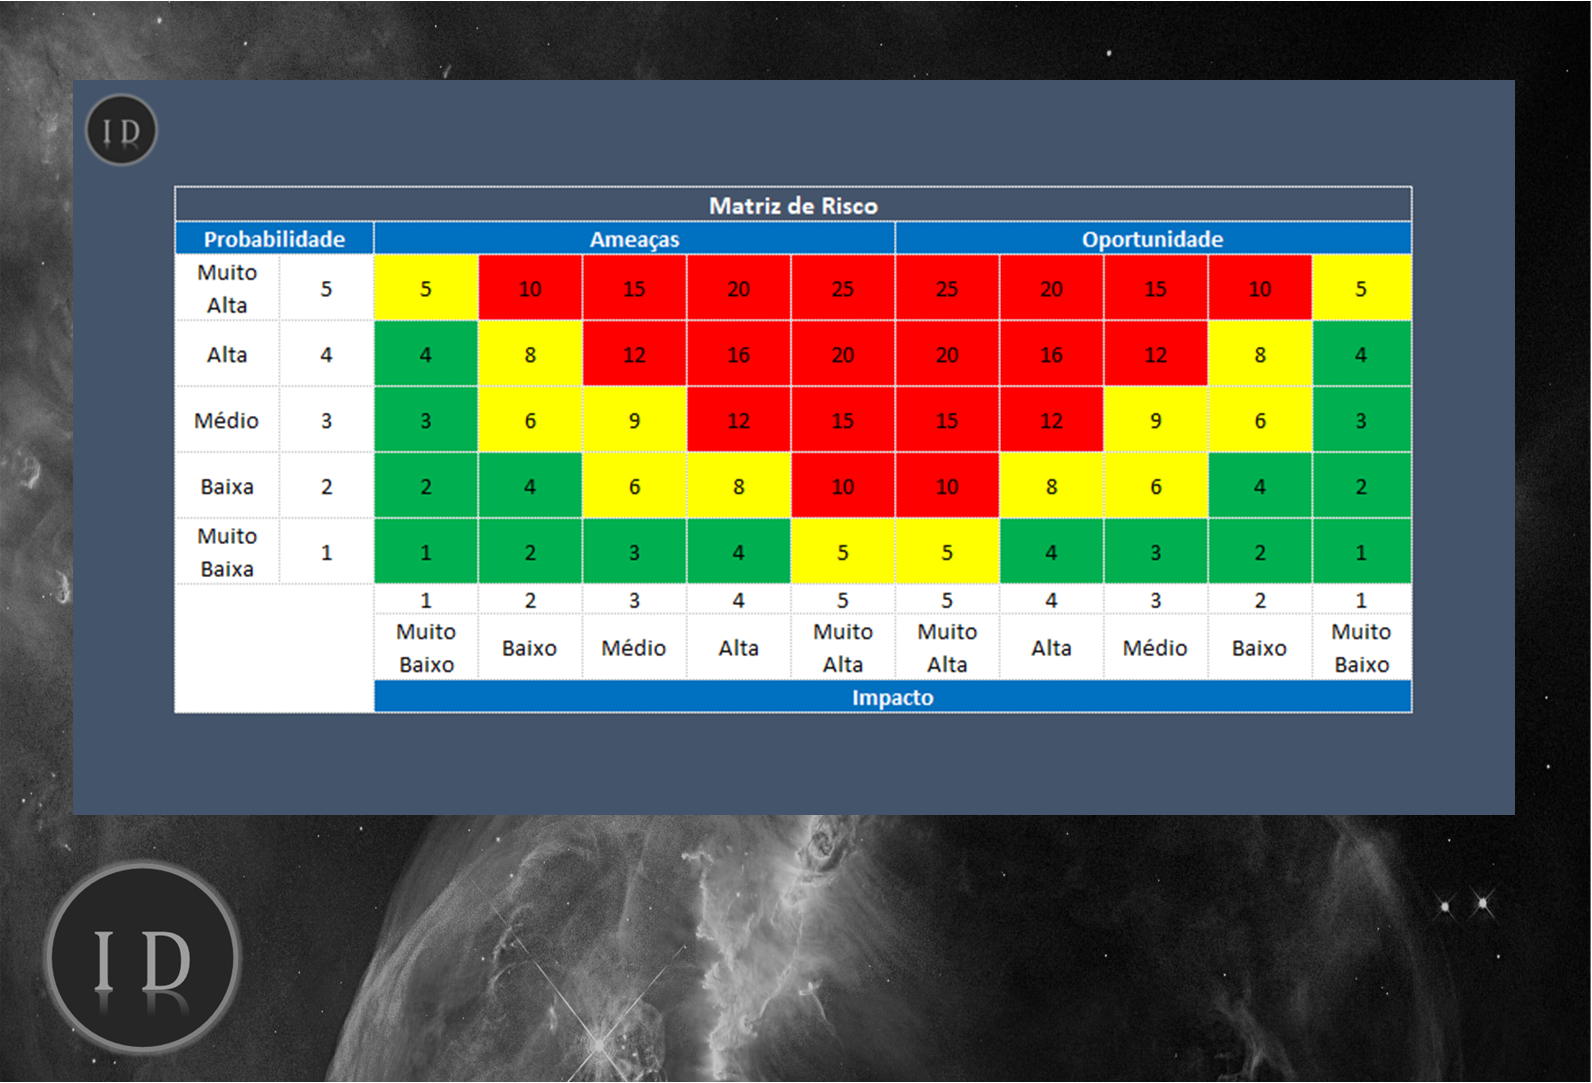Select the 'Baixo' impact label under Oportunidade

coord(1260,647)
